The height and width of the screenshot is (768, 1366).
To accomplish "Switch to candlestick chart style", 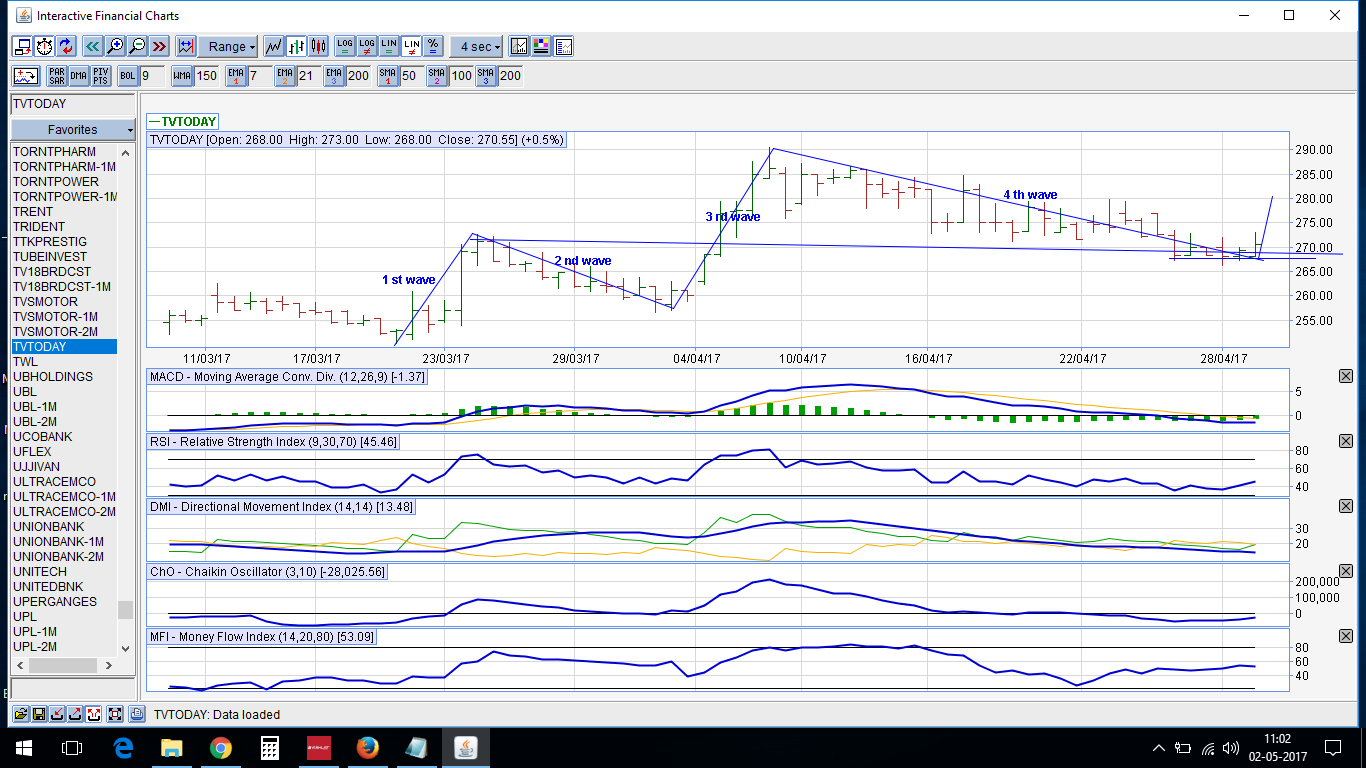I will tap(319, 46).
